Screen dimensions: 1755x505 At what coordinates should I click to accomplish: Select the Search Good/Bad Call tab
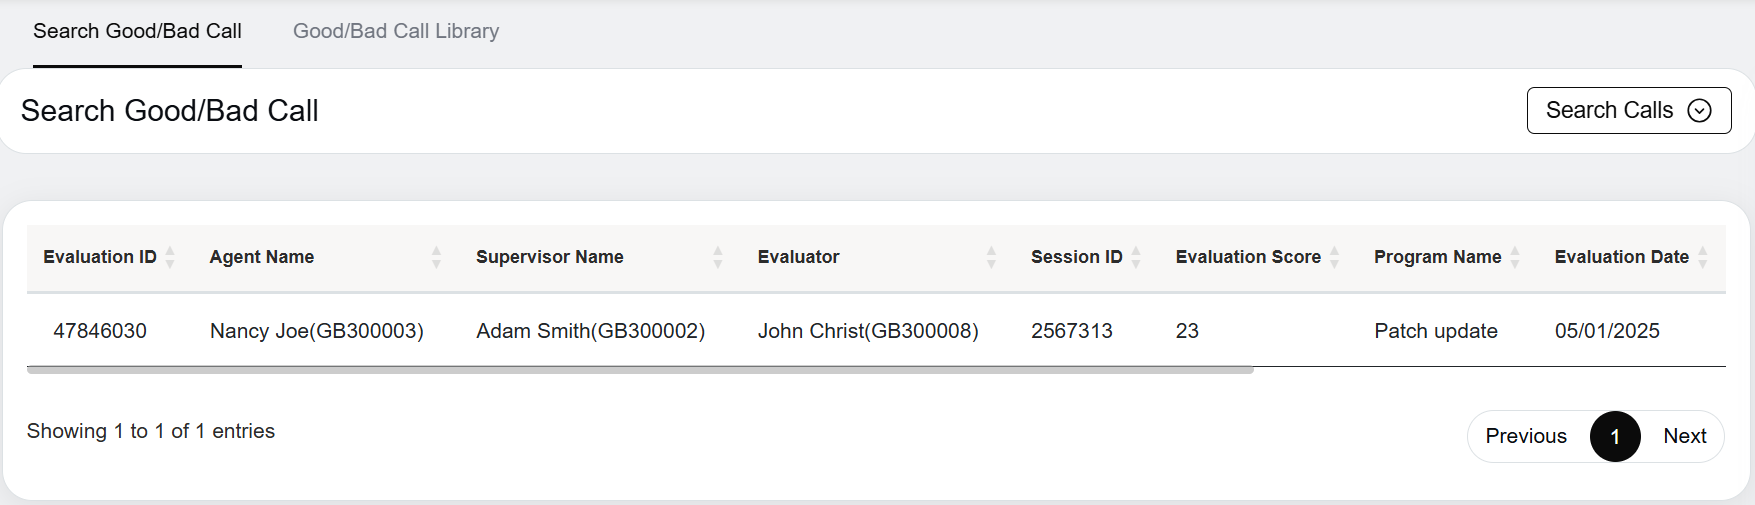click(x=137, y=31)
